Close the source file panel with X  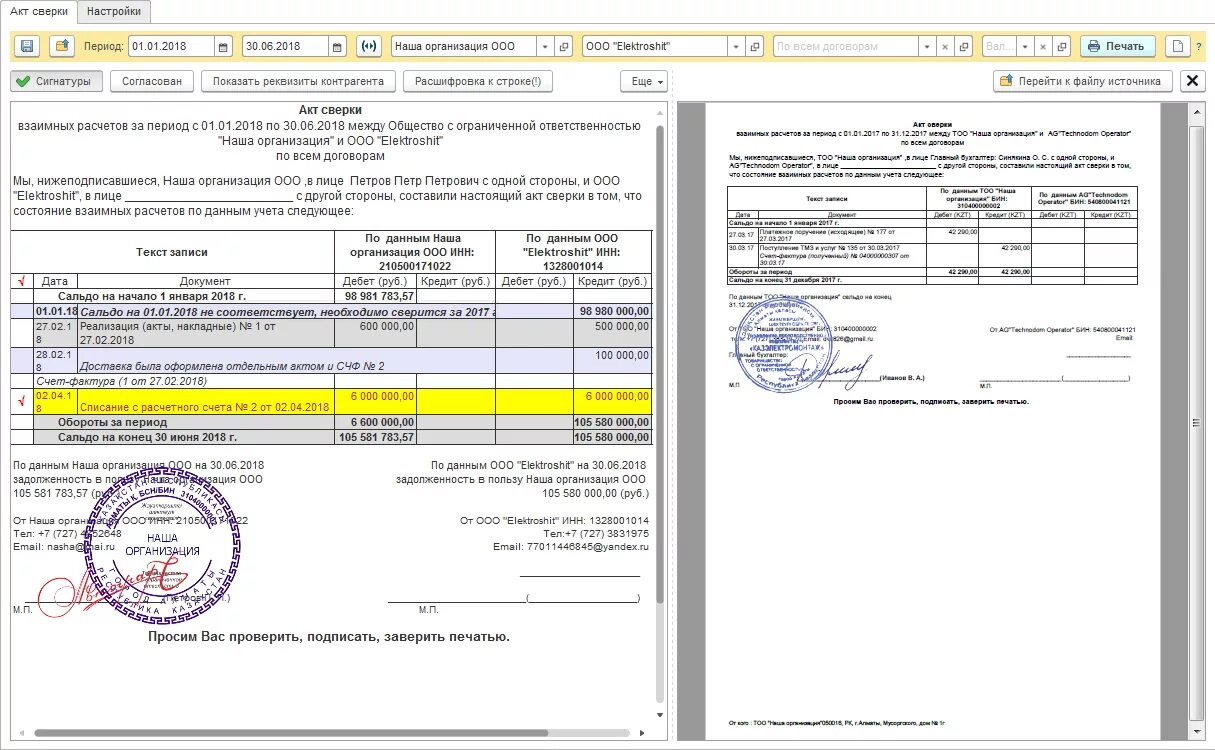coord(1192,81)
